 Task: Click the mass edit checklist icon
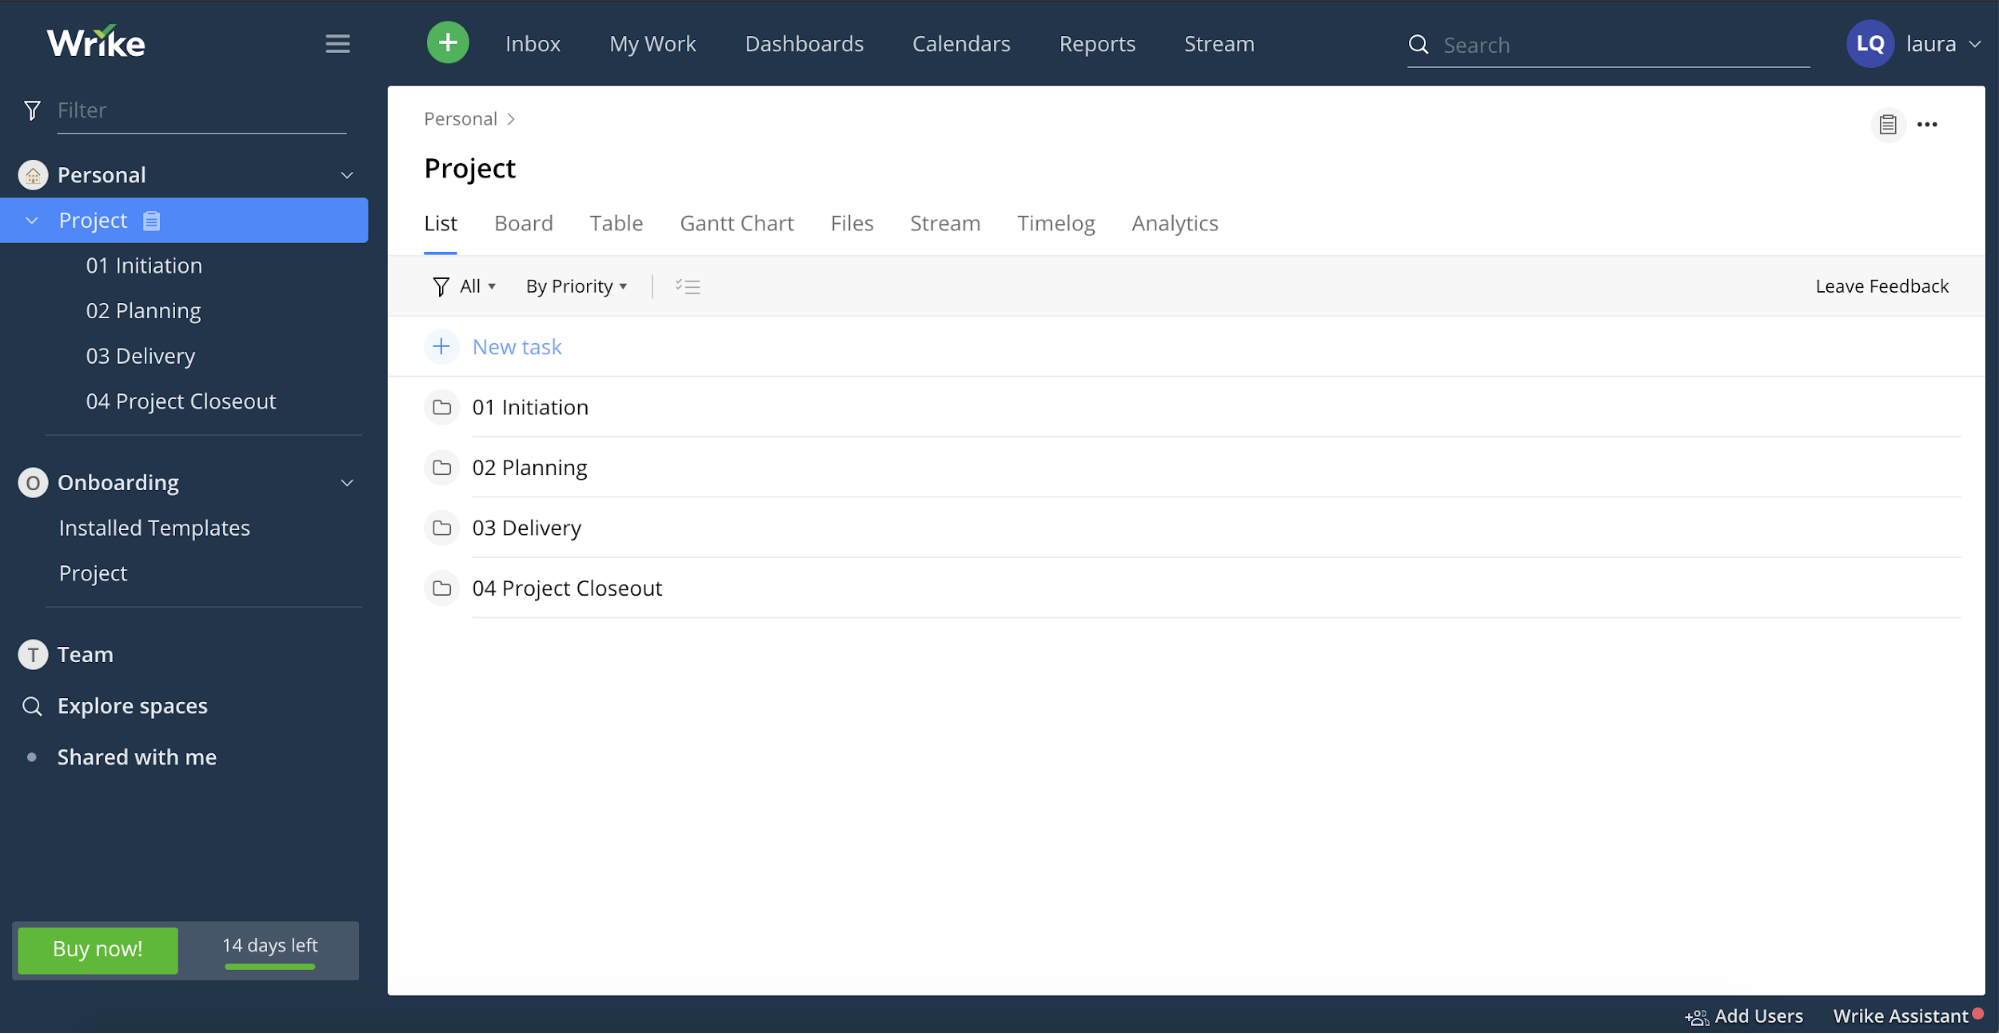(x=687, y=287)
